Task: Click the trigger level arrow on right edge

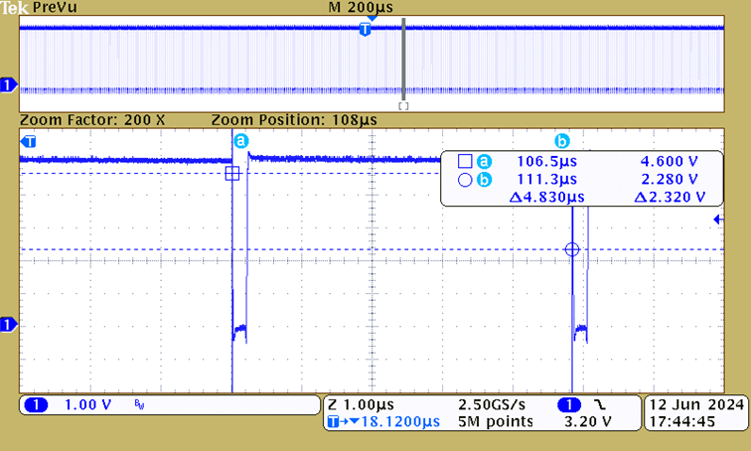Action: point(716,219)
